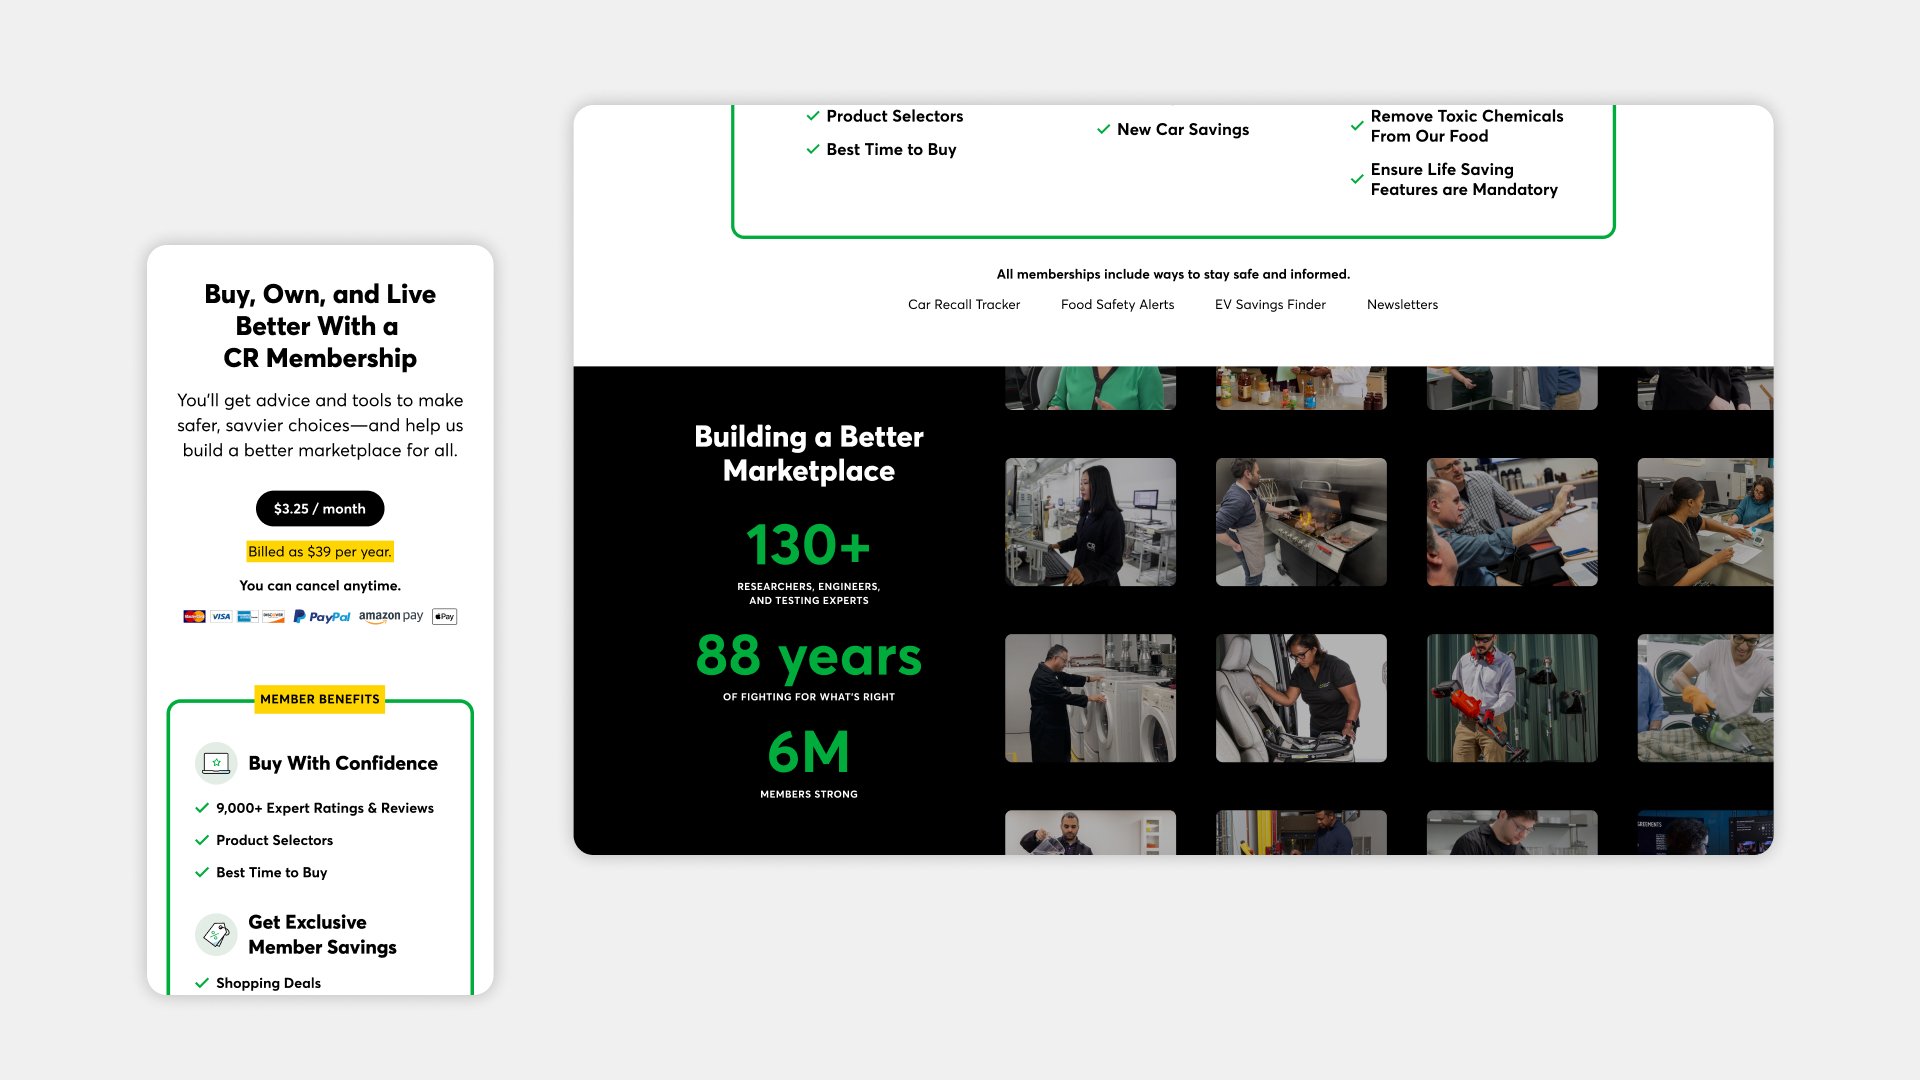Select the washing machine tester photo
The width and height of the screenshot is (1920, 1080).
(x=1090, y=698)
